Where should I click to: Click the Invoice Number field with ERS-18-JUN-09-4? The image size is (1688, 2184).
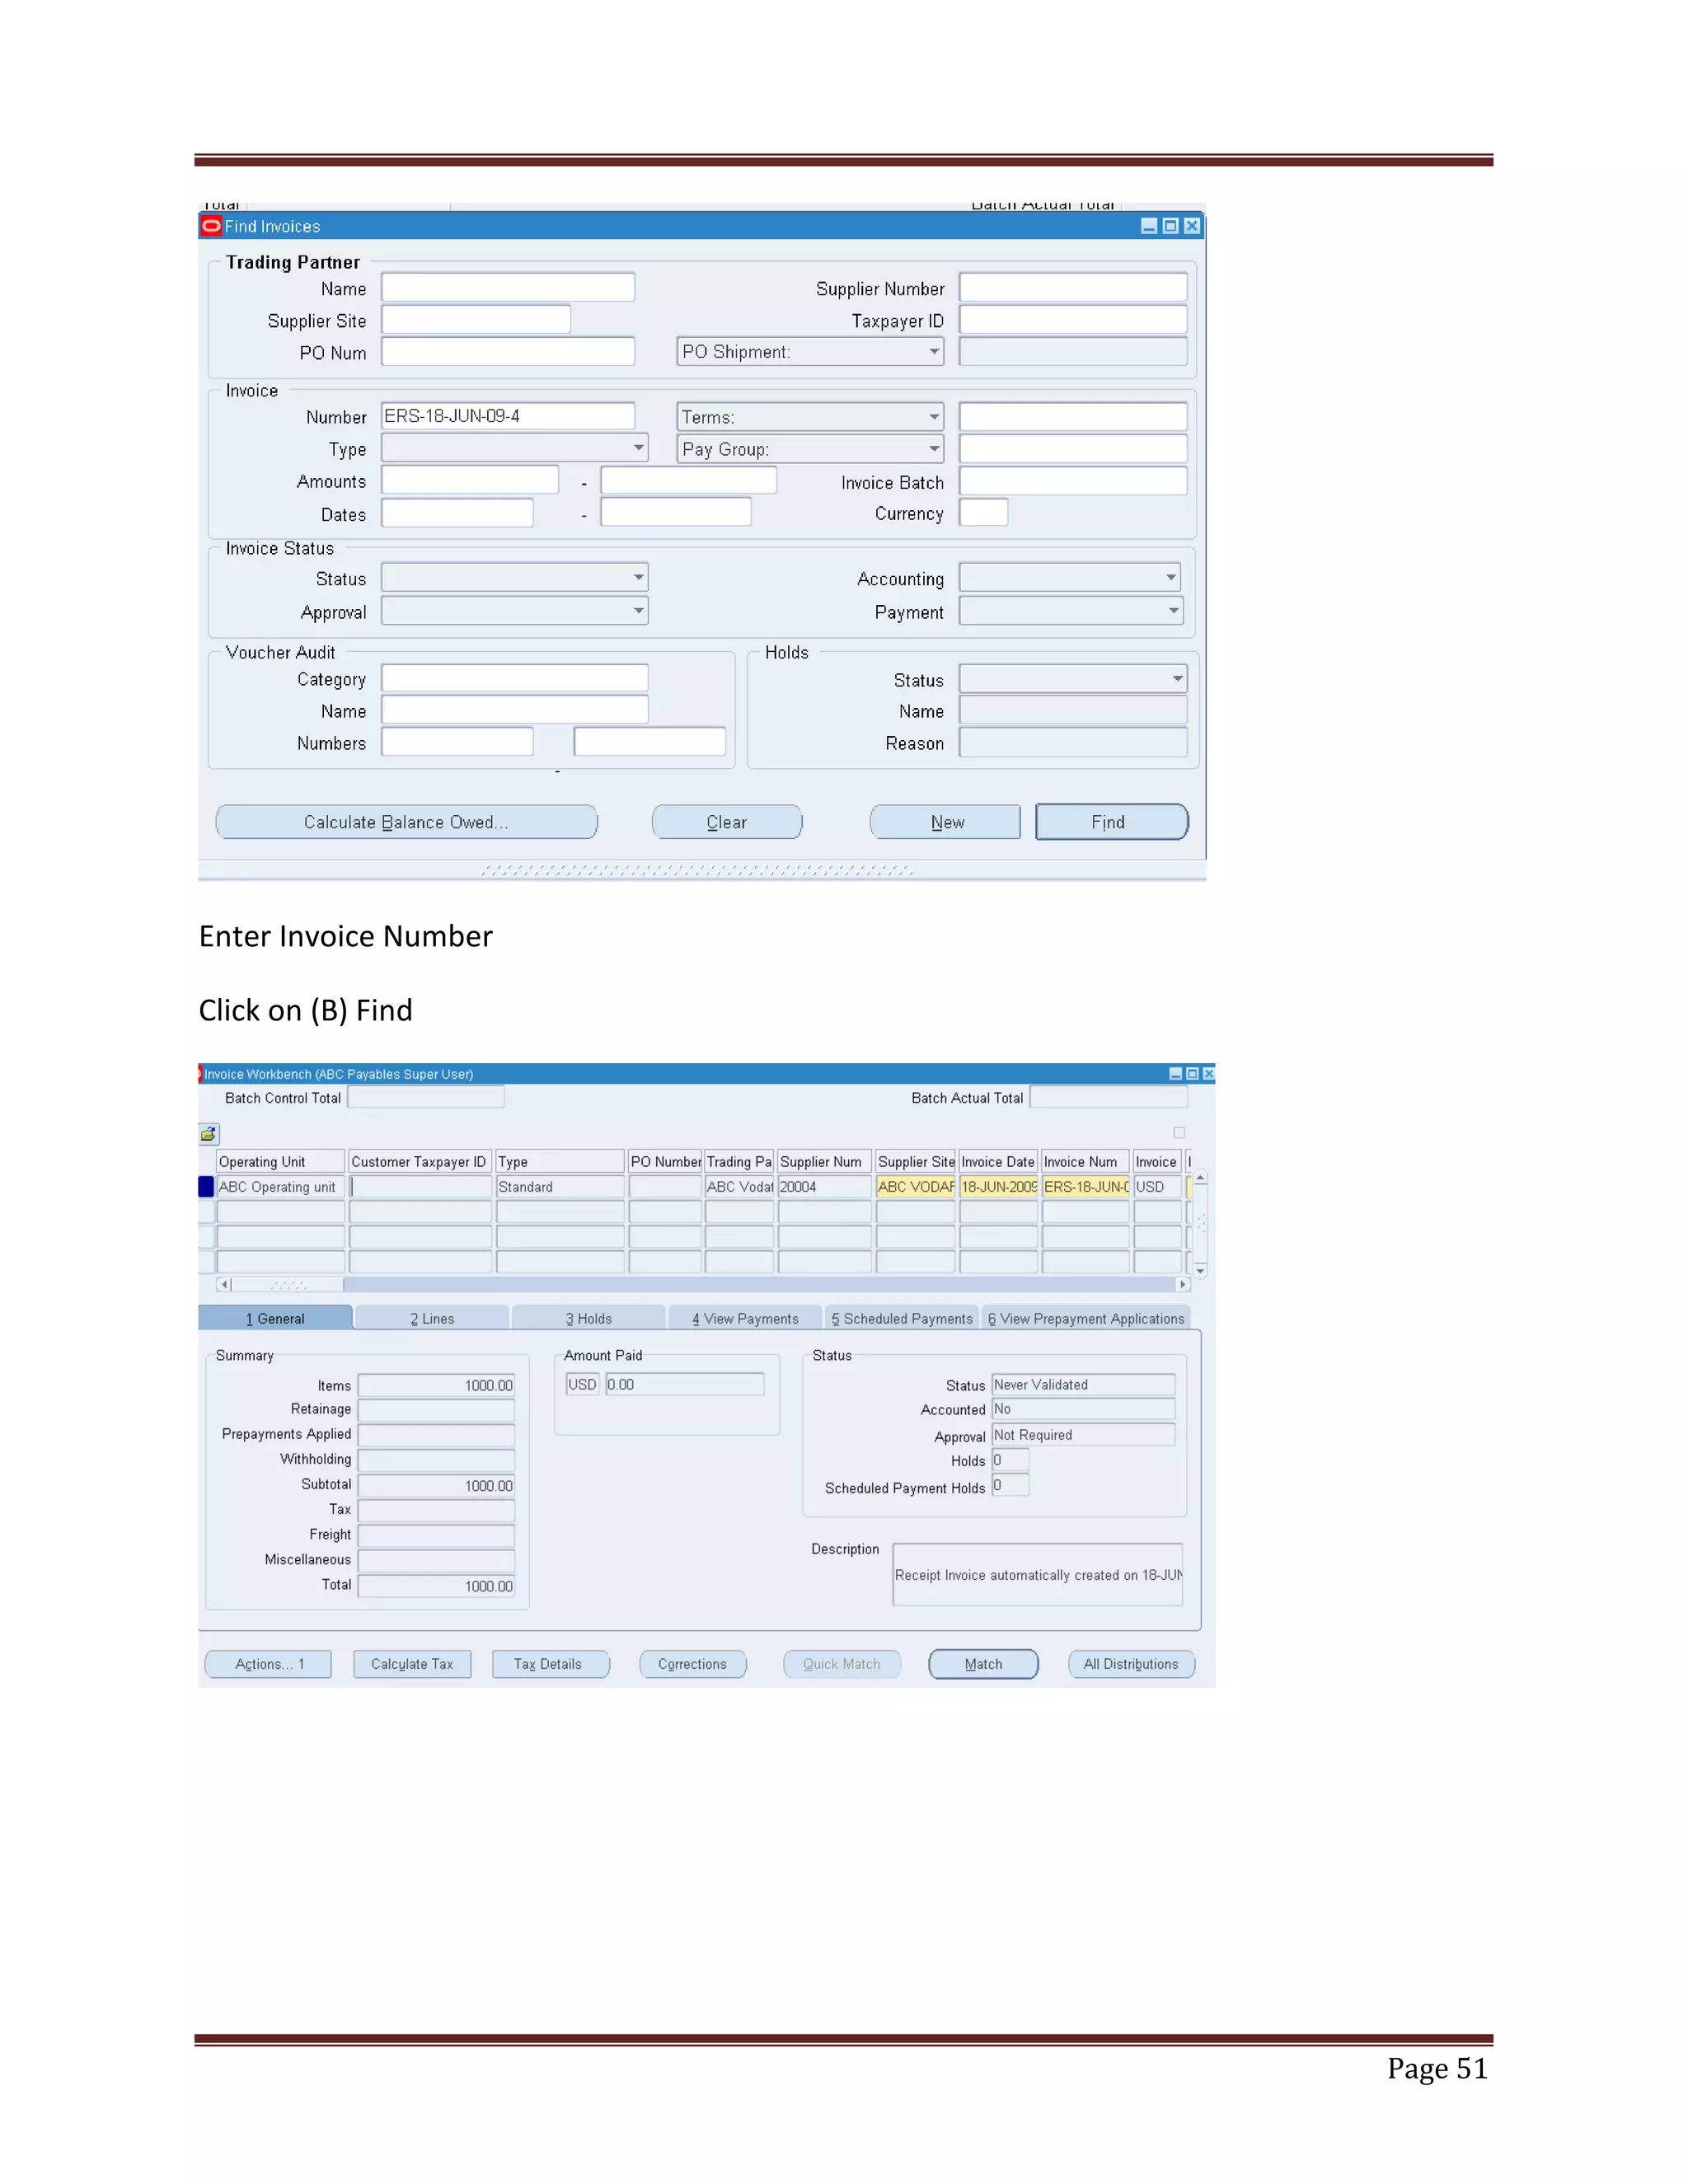pyautogui.click(x=508, y=416)
